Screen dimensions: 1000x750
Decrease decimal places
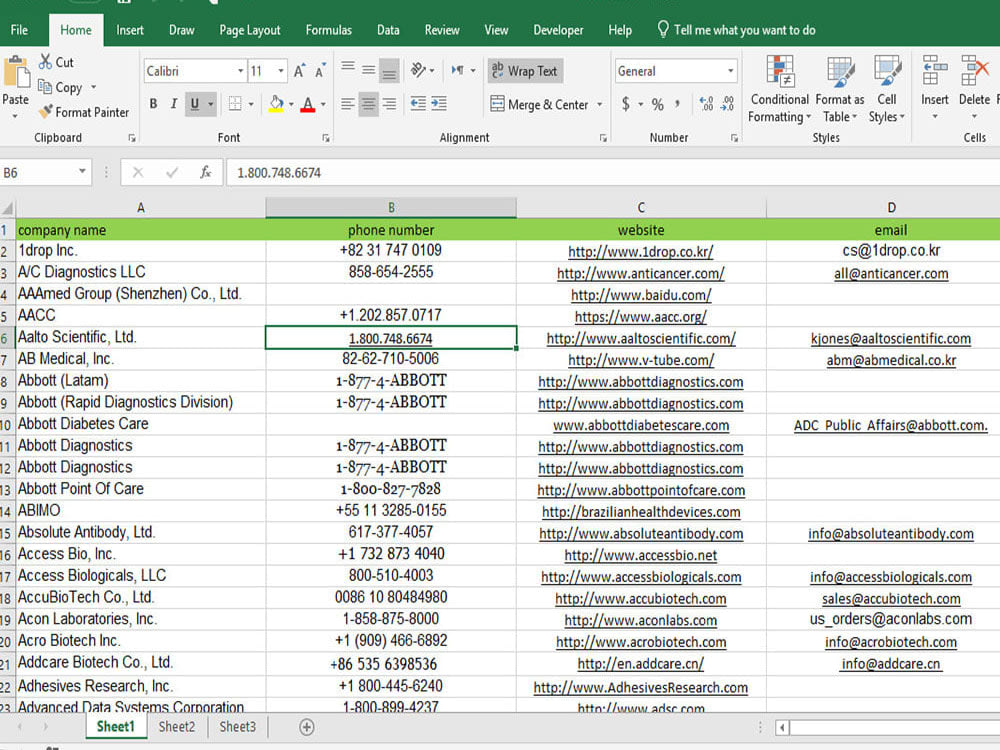pyautogui.click(x=727, y=104)
